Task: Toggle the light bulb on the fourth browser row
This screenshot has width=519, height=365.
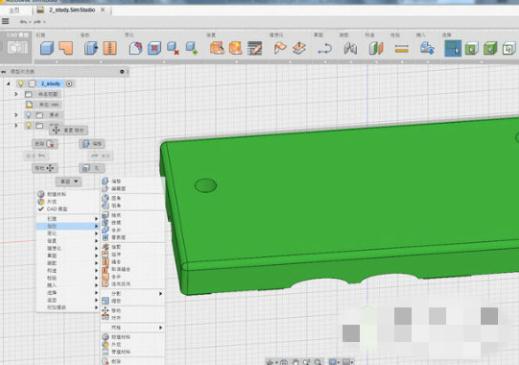Action: point(29,115)
